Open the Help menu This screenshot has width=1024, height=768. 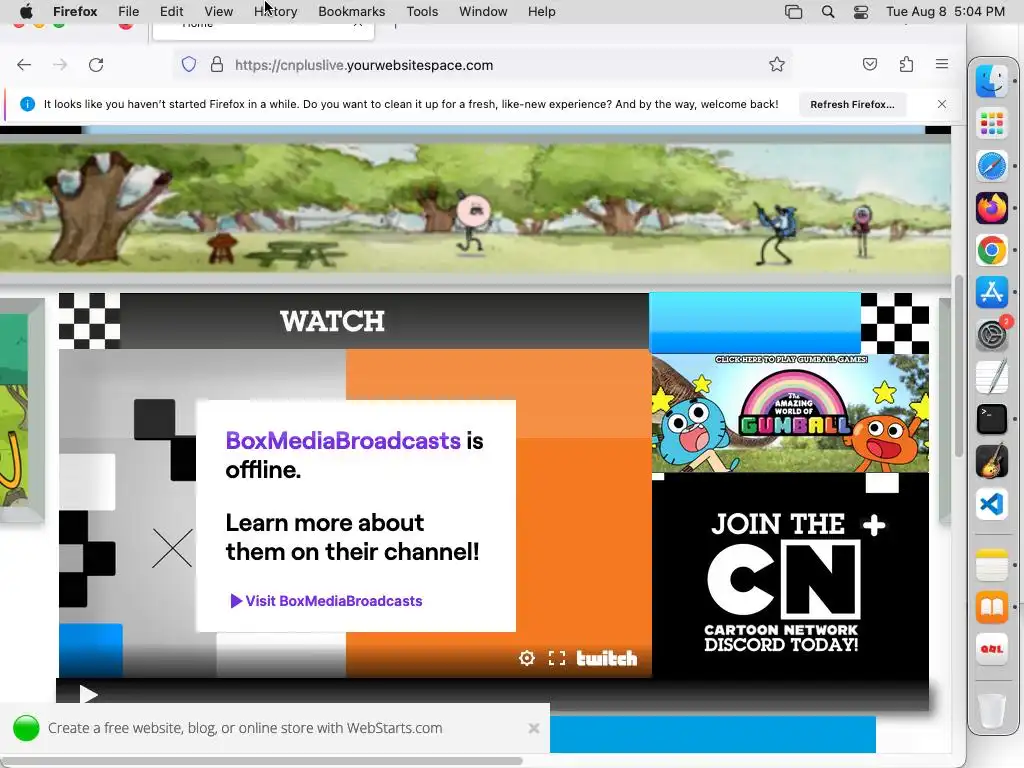(x=541, y=11)
